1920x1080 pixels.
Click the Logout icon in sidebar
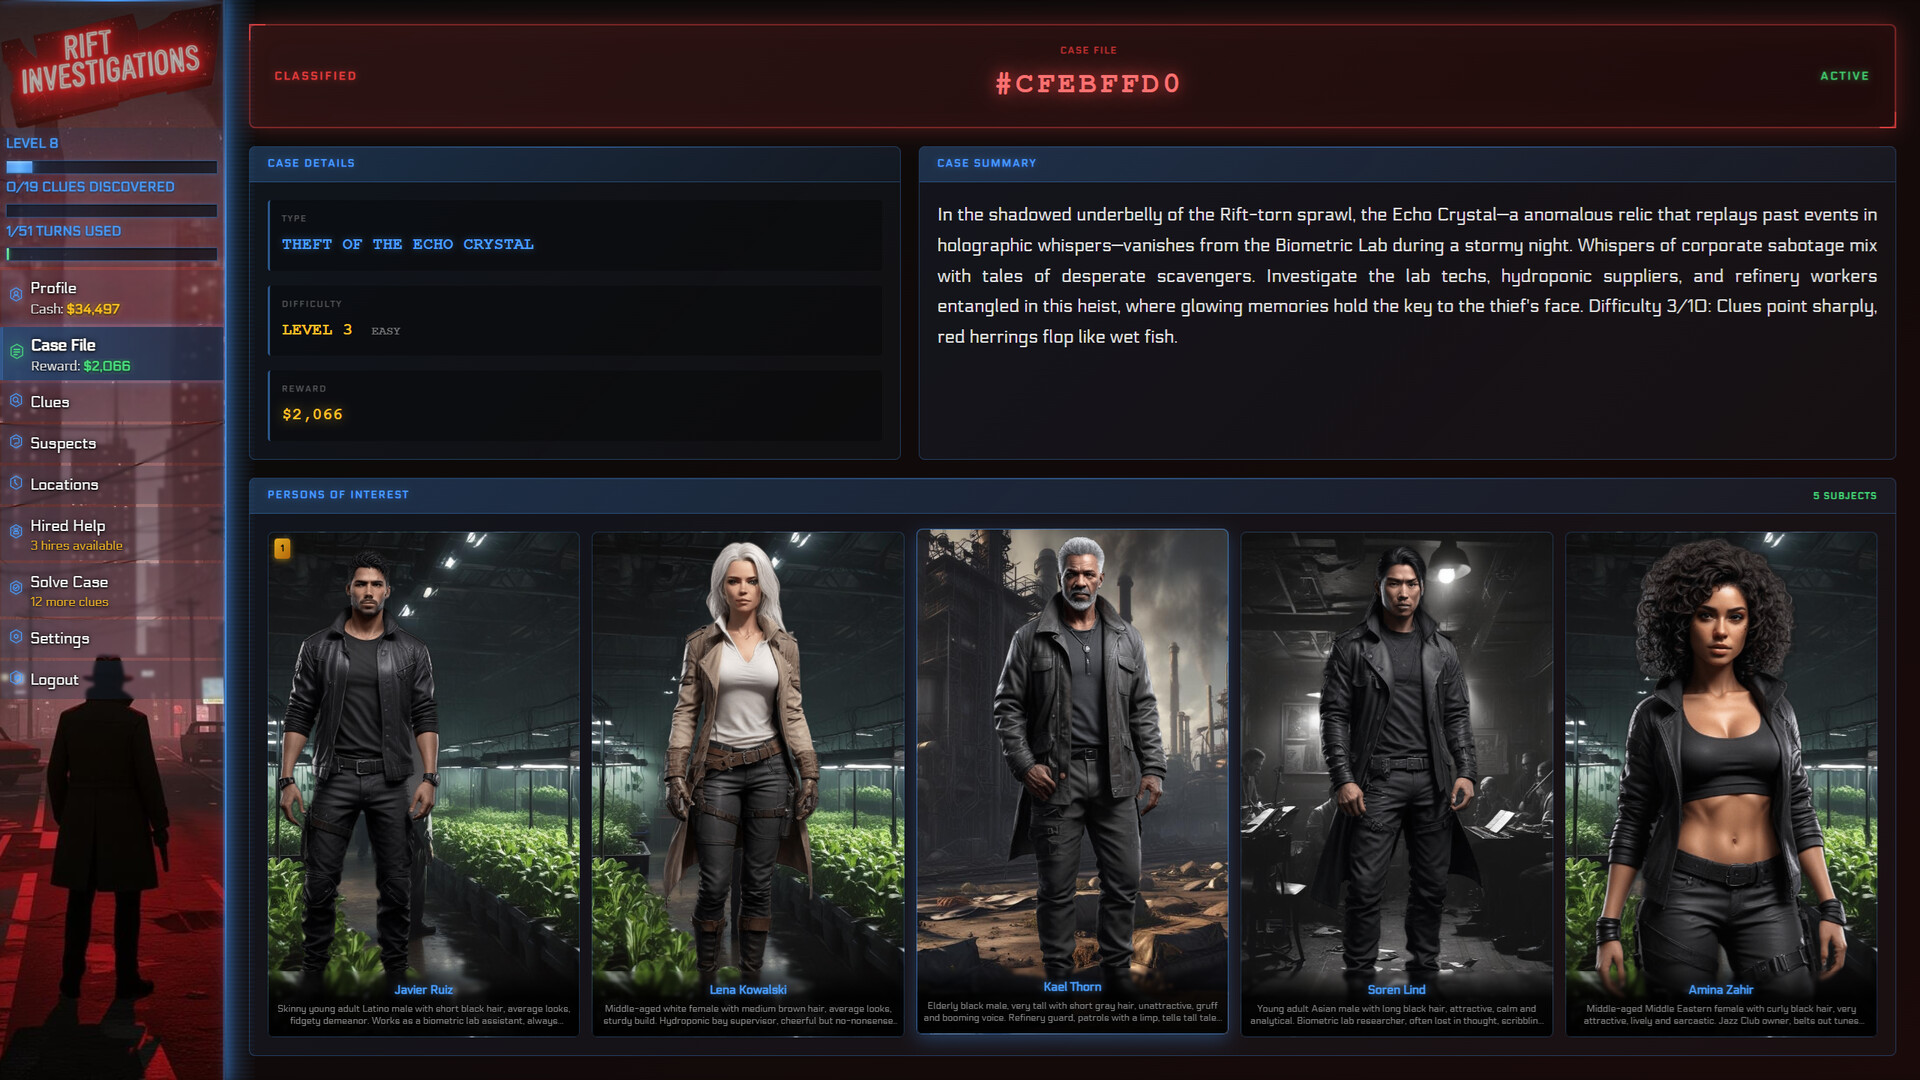pos(16,678)
